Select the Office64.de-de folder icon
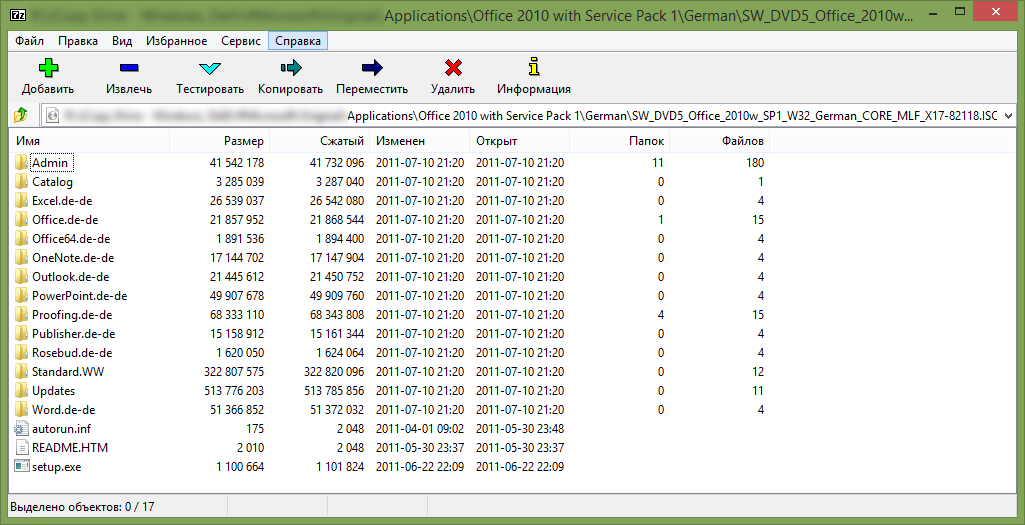 click(x=22, y=239)
